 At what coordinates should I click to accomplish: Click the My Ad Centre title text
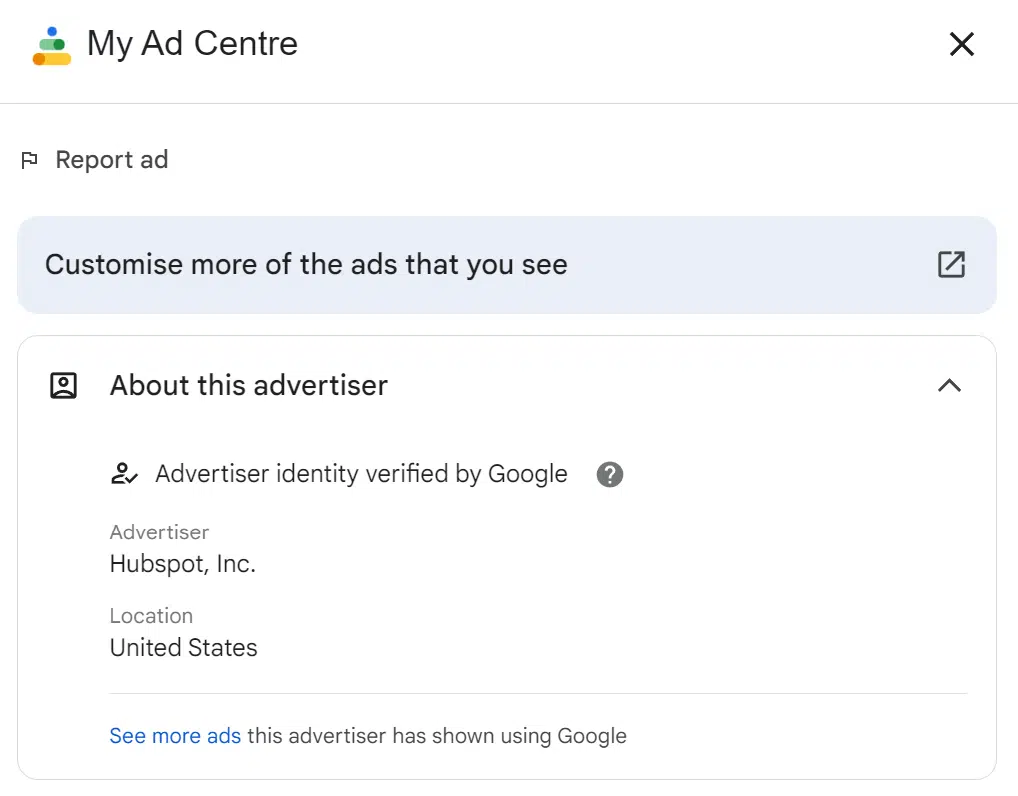(x=192, y=44)
